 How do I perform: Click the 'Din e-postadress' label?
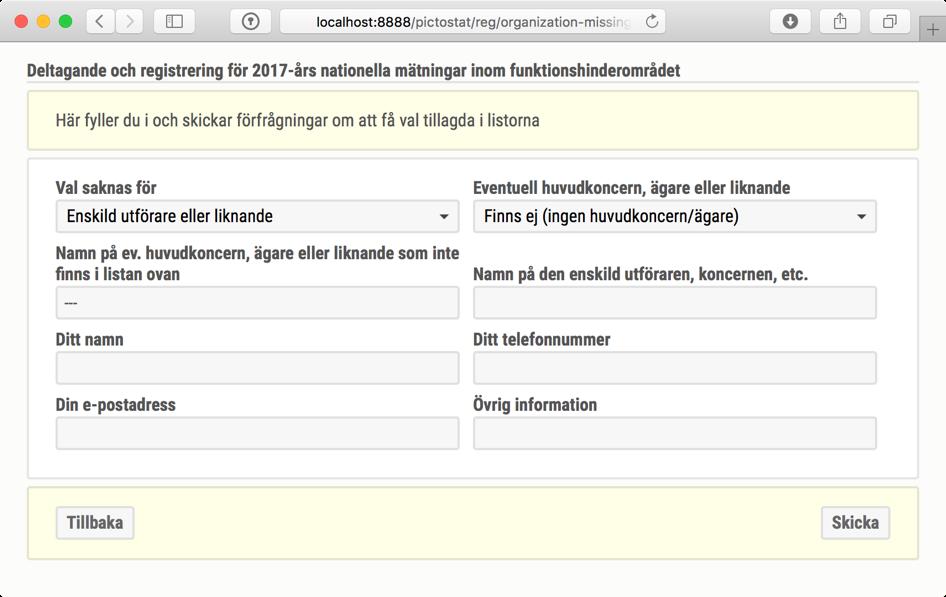tap(116, 405)
